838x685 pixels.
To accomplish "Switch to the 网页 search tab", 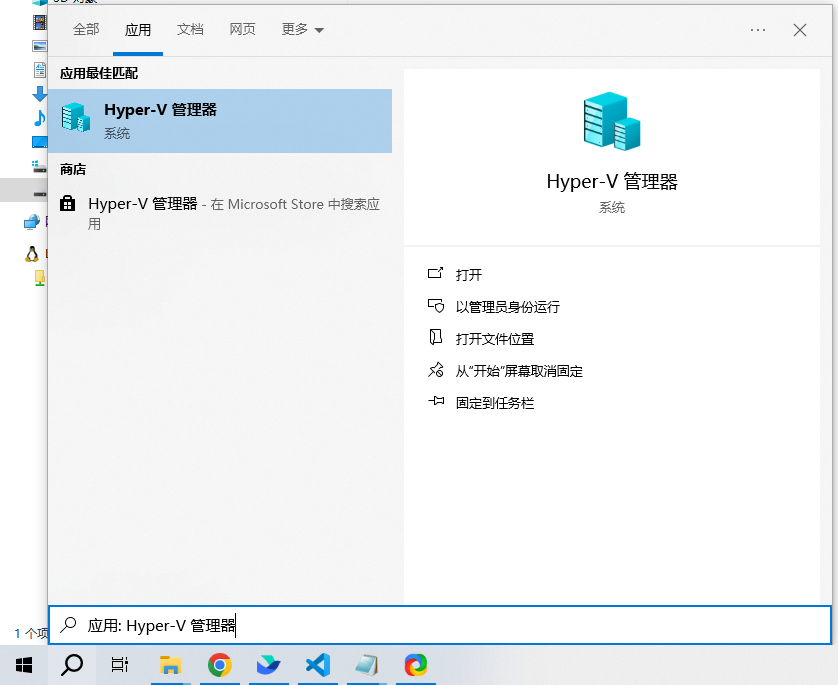I will coord(243,29).
